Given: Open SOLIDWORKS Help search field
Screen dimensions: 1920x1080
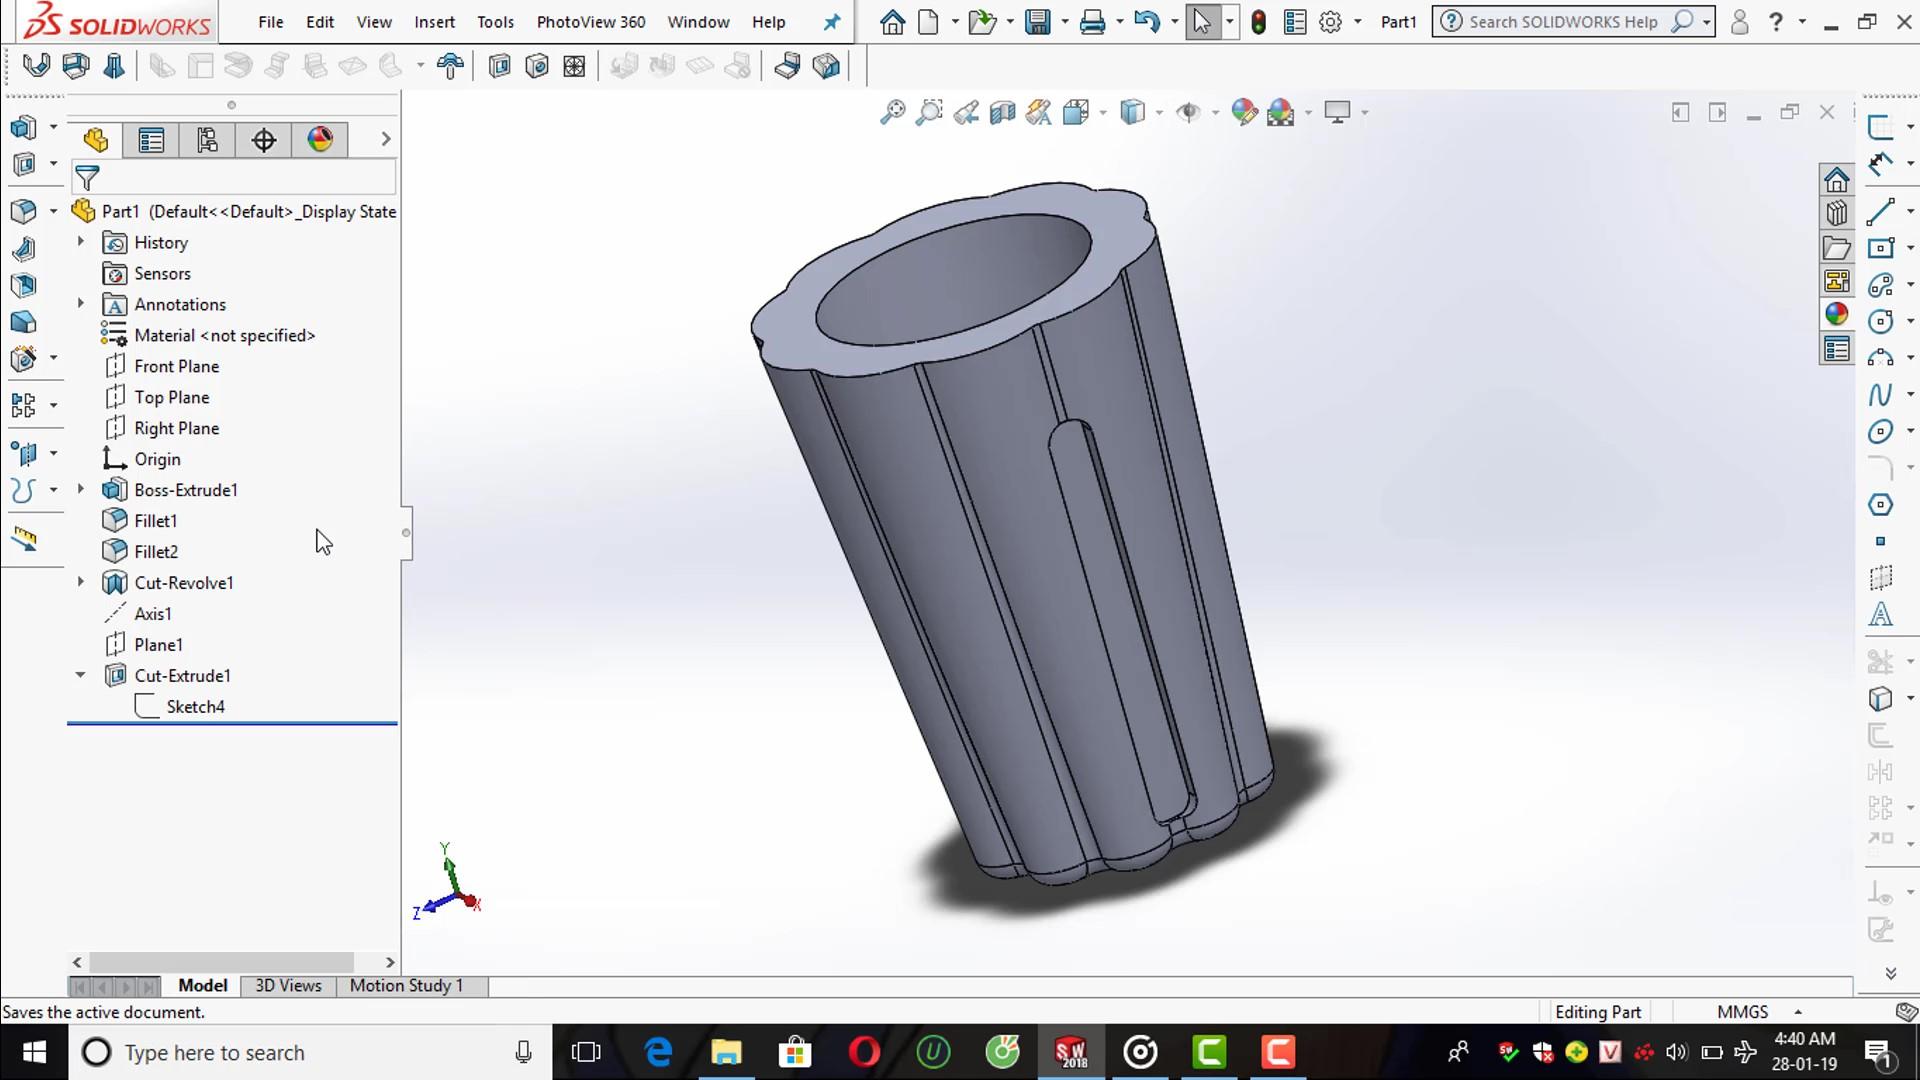Looking at the screenshot, I should (1560, 21).
